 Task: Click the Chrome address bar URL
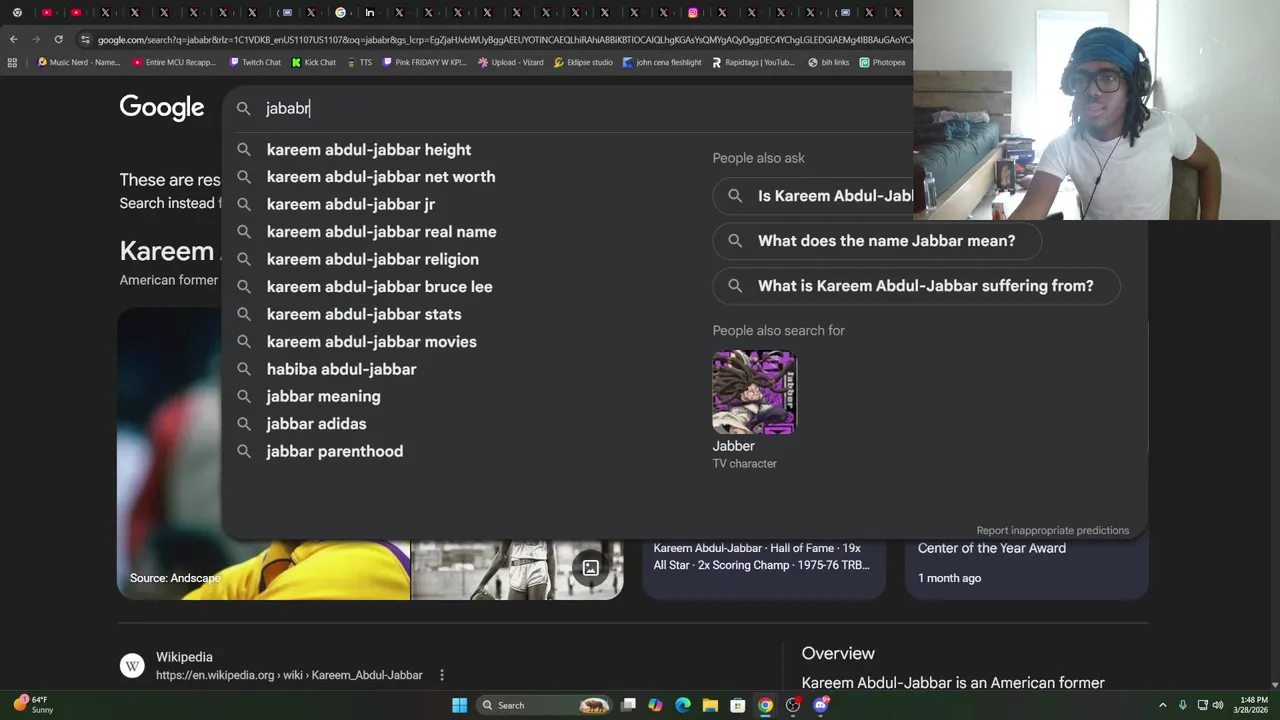click(x=504, y=40)
